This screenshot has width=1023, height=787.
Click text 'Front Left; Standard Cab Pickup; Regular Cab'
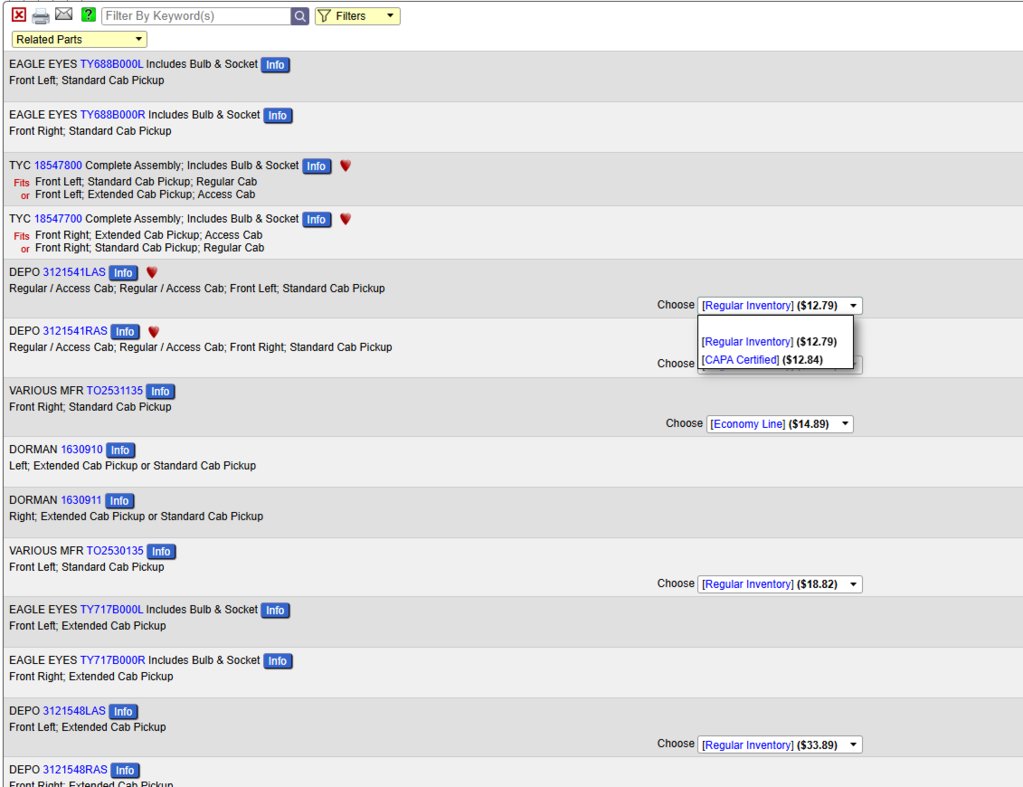[146, 181]
